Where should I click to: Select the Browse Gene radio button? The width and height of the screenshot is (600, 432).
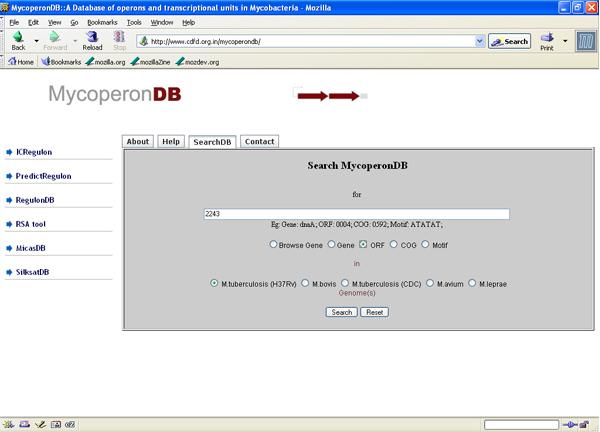(x=274, y=243)
